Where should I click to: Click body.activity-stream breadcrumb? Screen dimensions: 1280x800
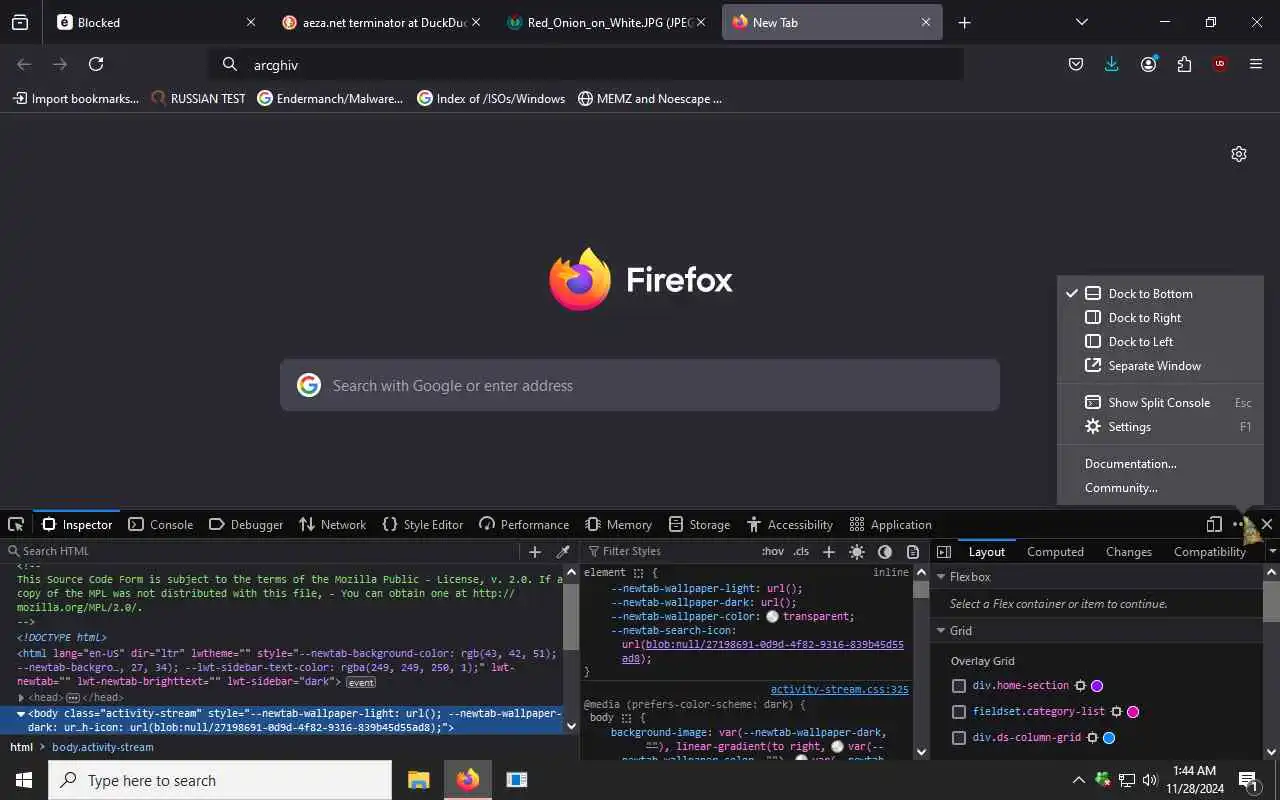click(x=103, y=747)
